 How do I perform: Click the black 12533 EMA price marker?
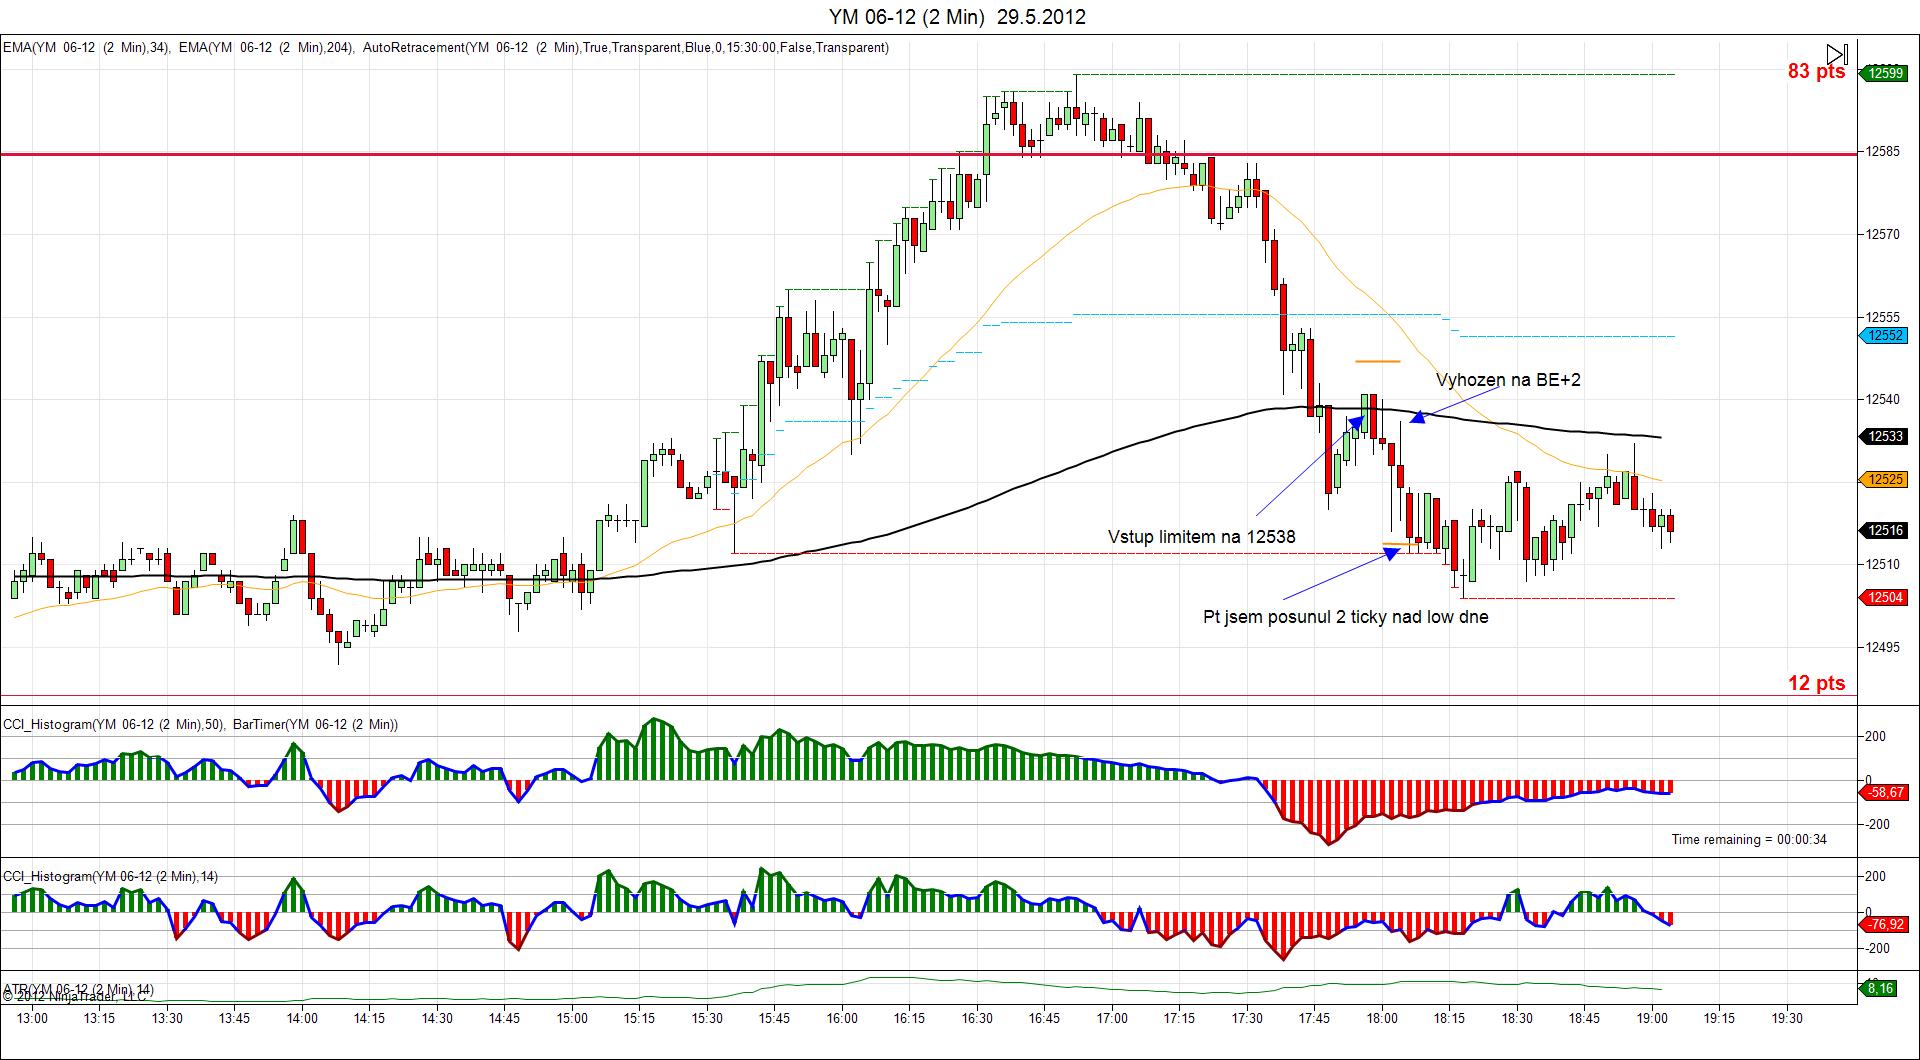click(1883, 436)
